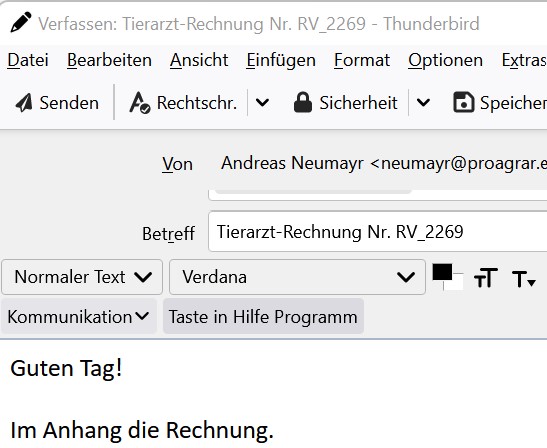Click the increase font size icon
This screenshot has width=547, height=448.
point(486,278)
